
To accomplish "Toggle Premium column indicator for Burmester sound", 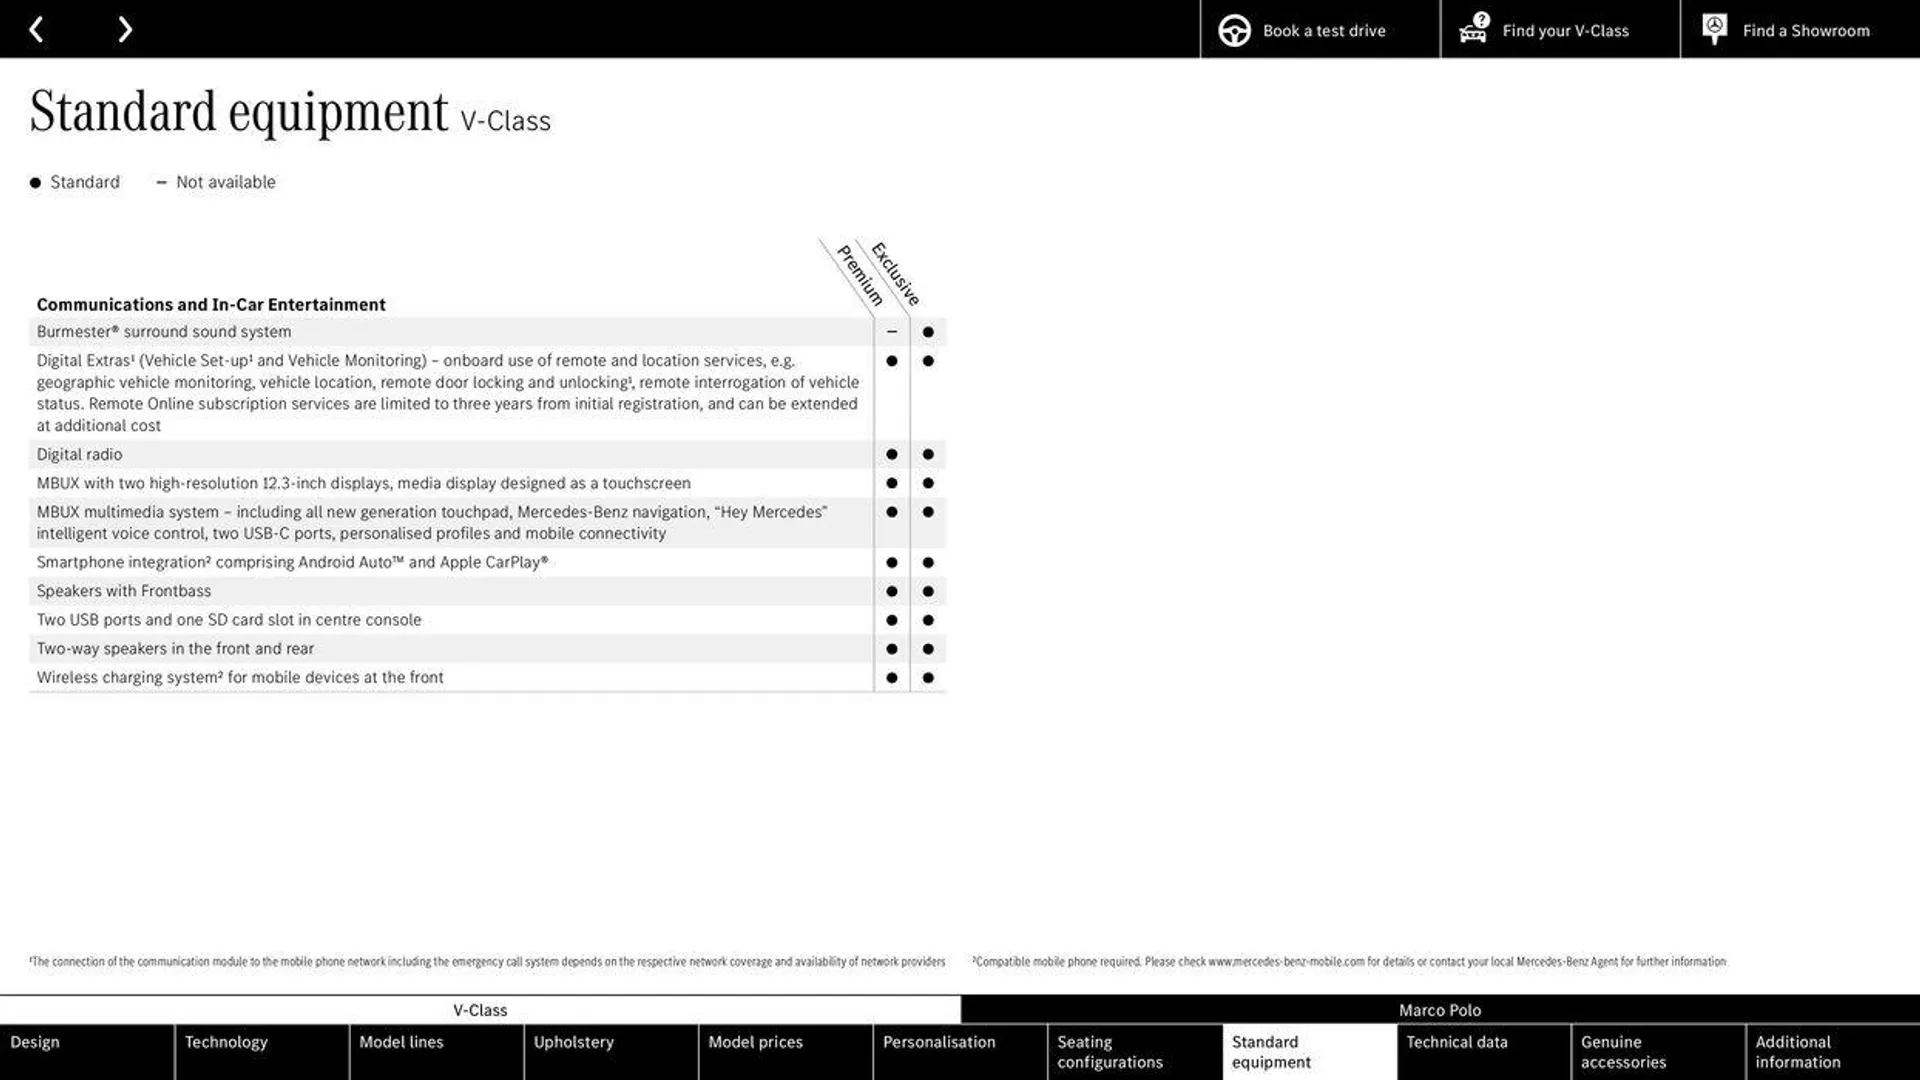I will (891, 332).
